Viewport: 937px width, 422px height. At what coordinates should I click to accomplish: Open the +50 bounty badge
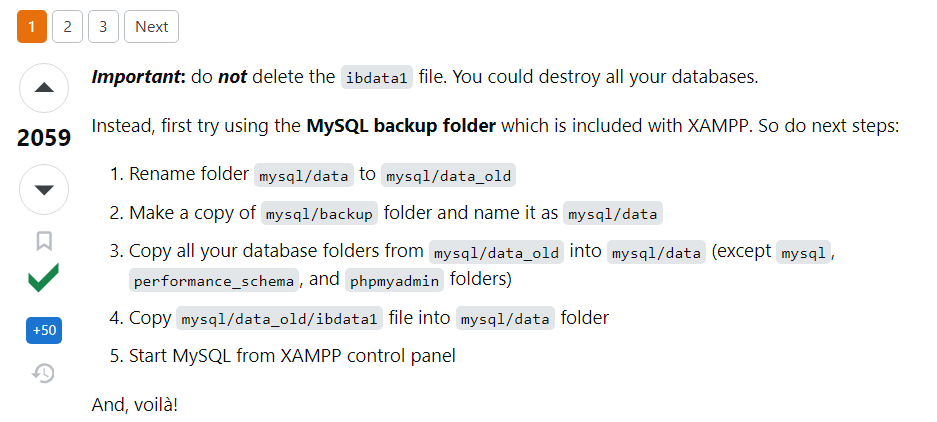(44, 330)
